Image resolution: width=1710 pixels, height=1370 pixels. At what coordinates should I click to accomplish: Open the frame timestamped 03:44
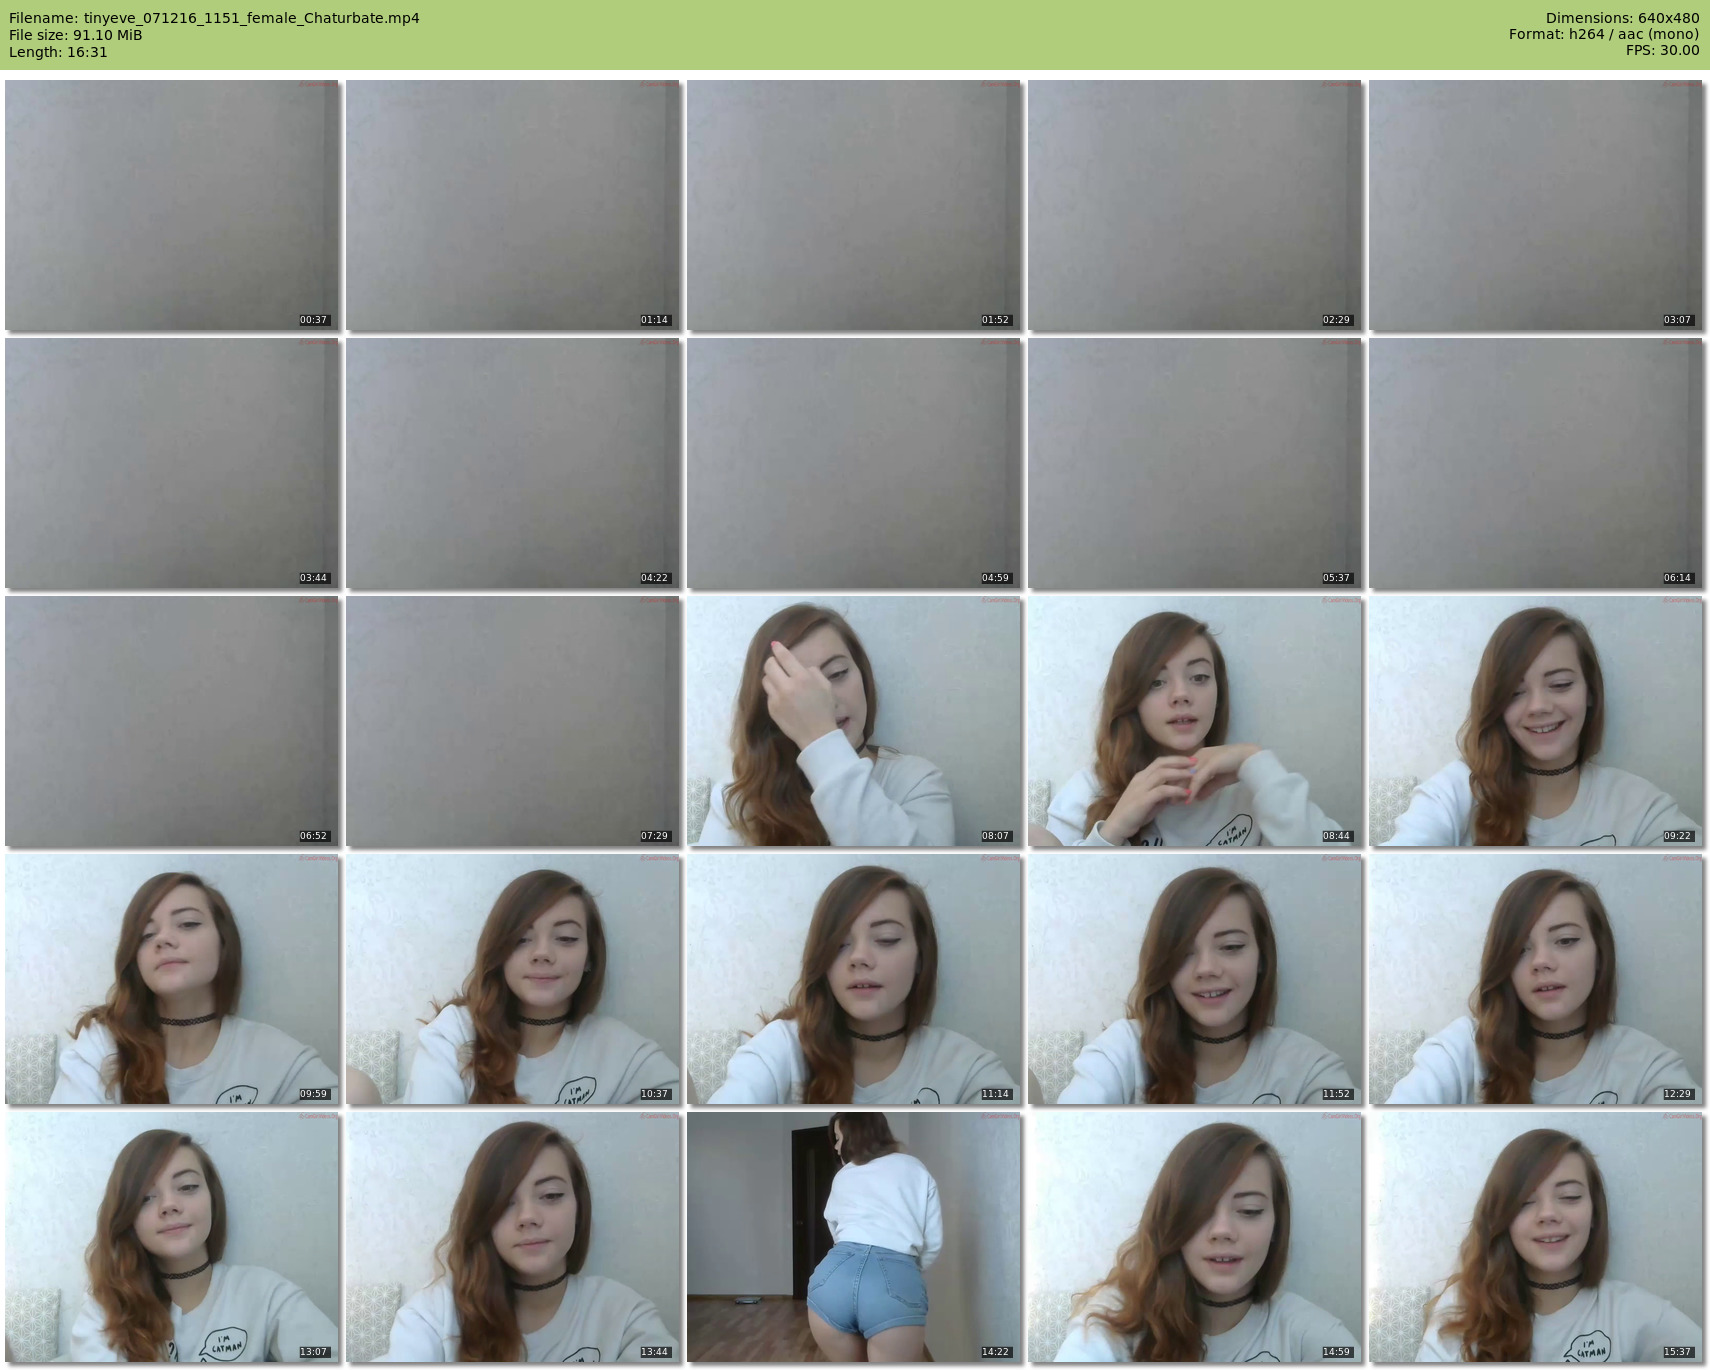coord(172,463)
